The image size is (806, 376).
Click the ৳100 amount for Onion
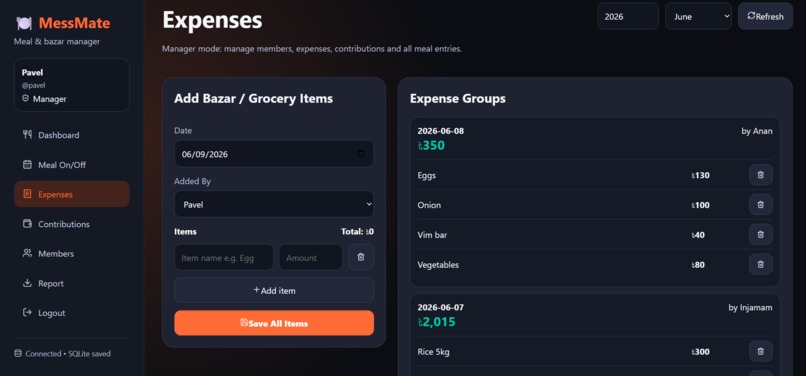coord(701,205)
